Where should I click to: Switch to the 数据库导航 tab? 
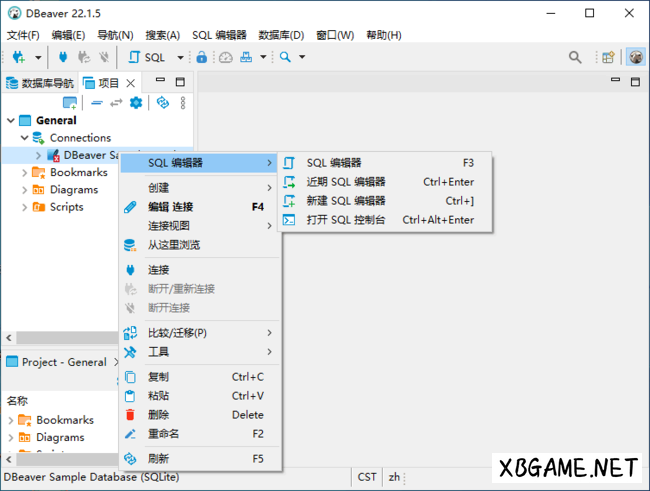tap(40, 83)
